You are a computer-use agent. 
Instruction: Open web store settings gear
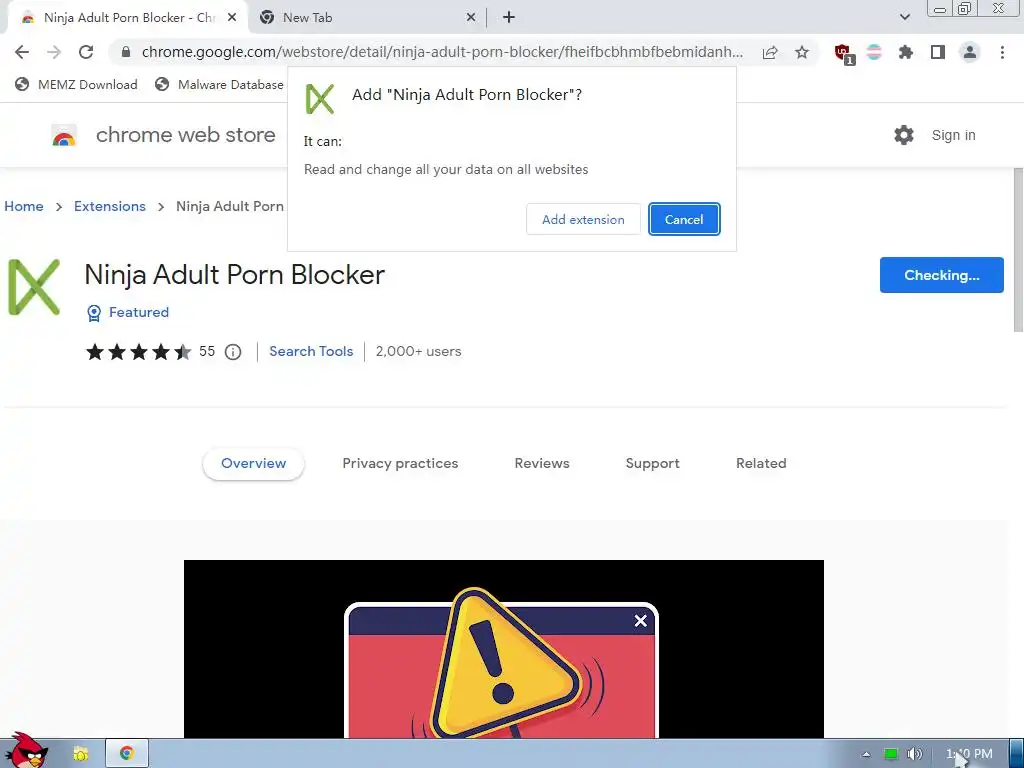904,135
